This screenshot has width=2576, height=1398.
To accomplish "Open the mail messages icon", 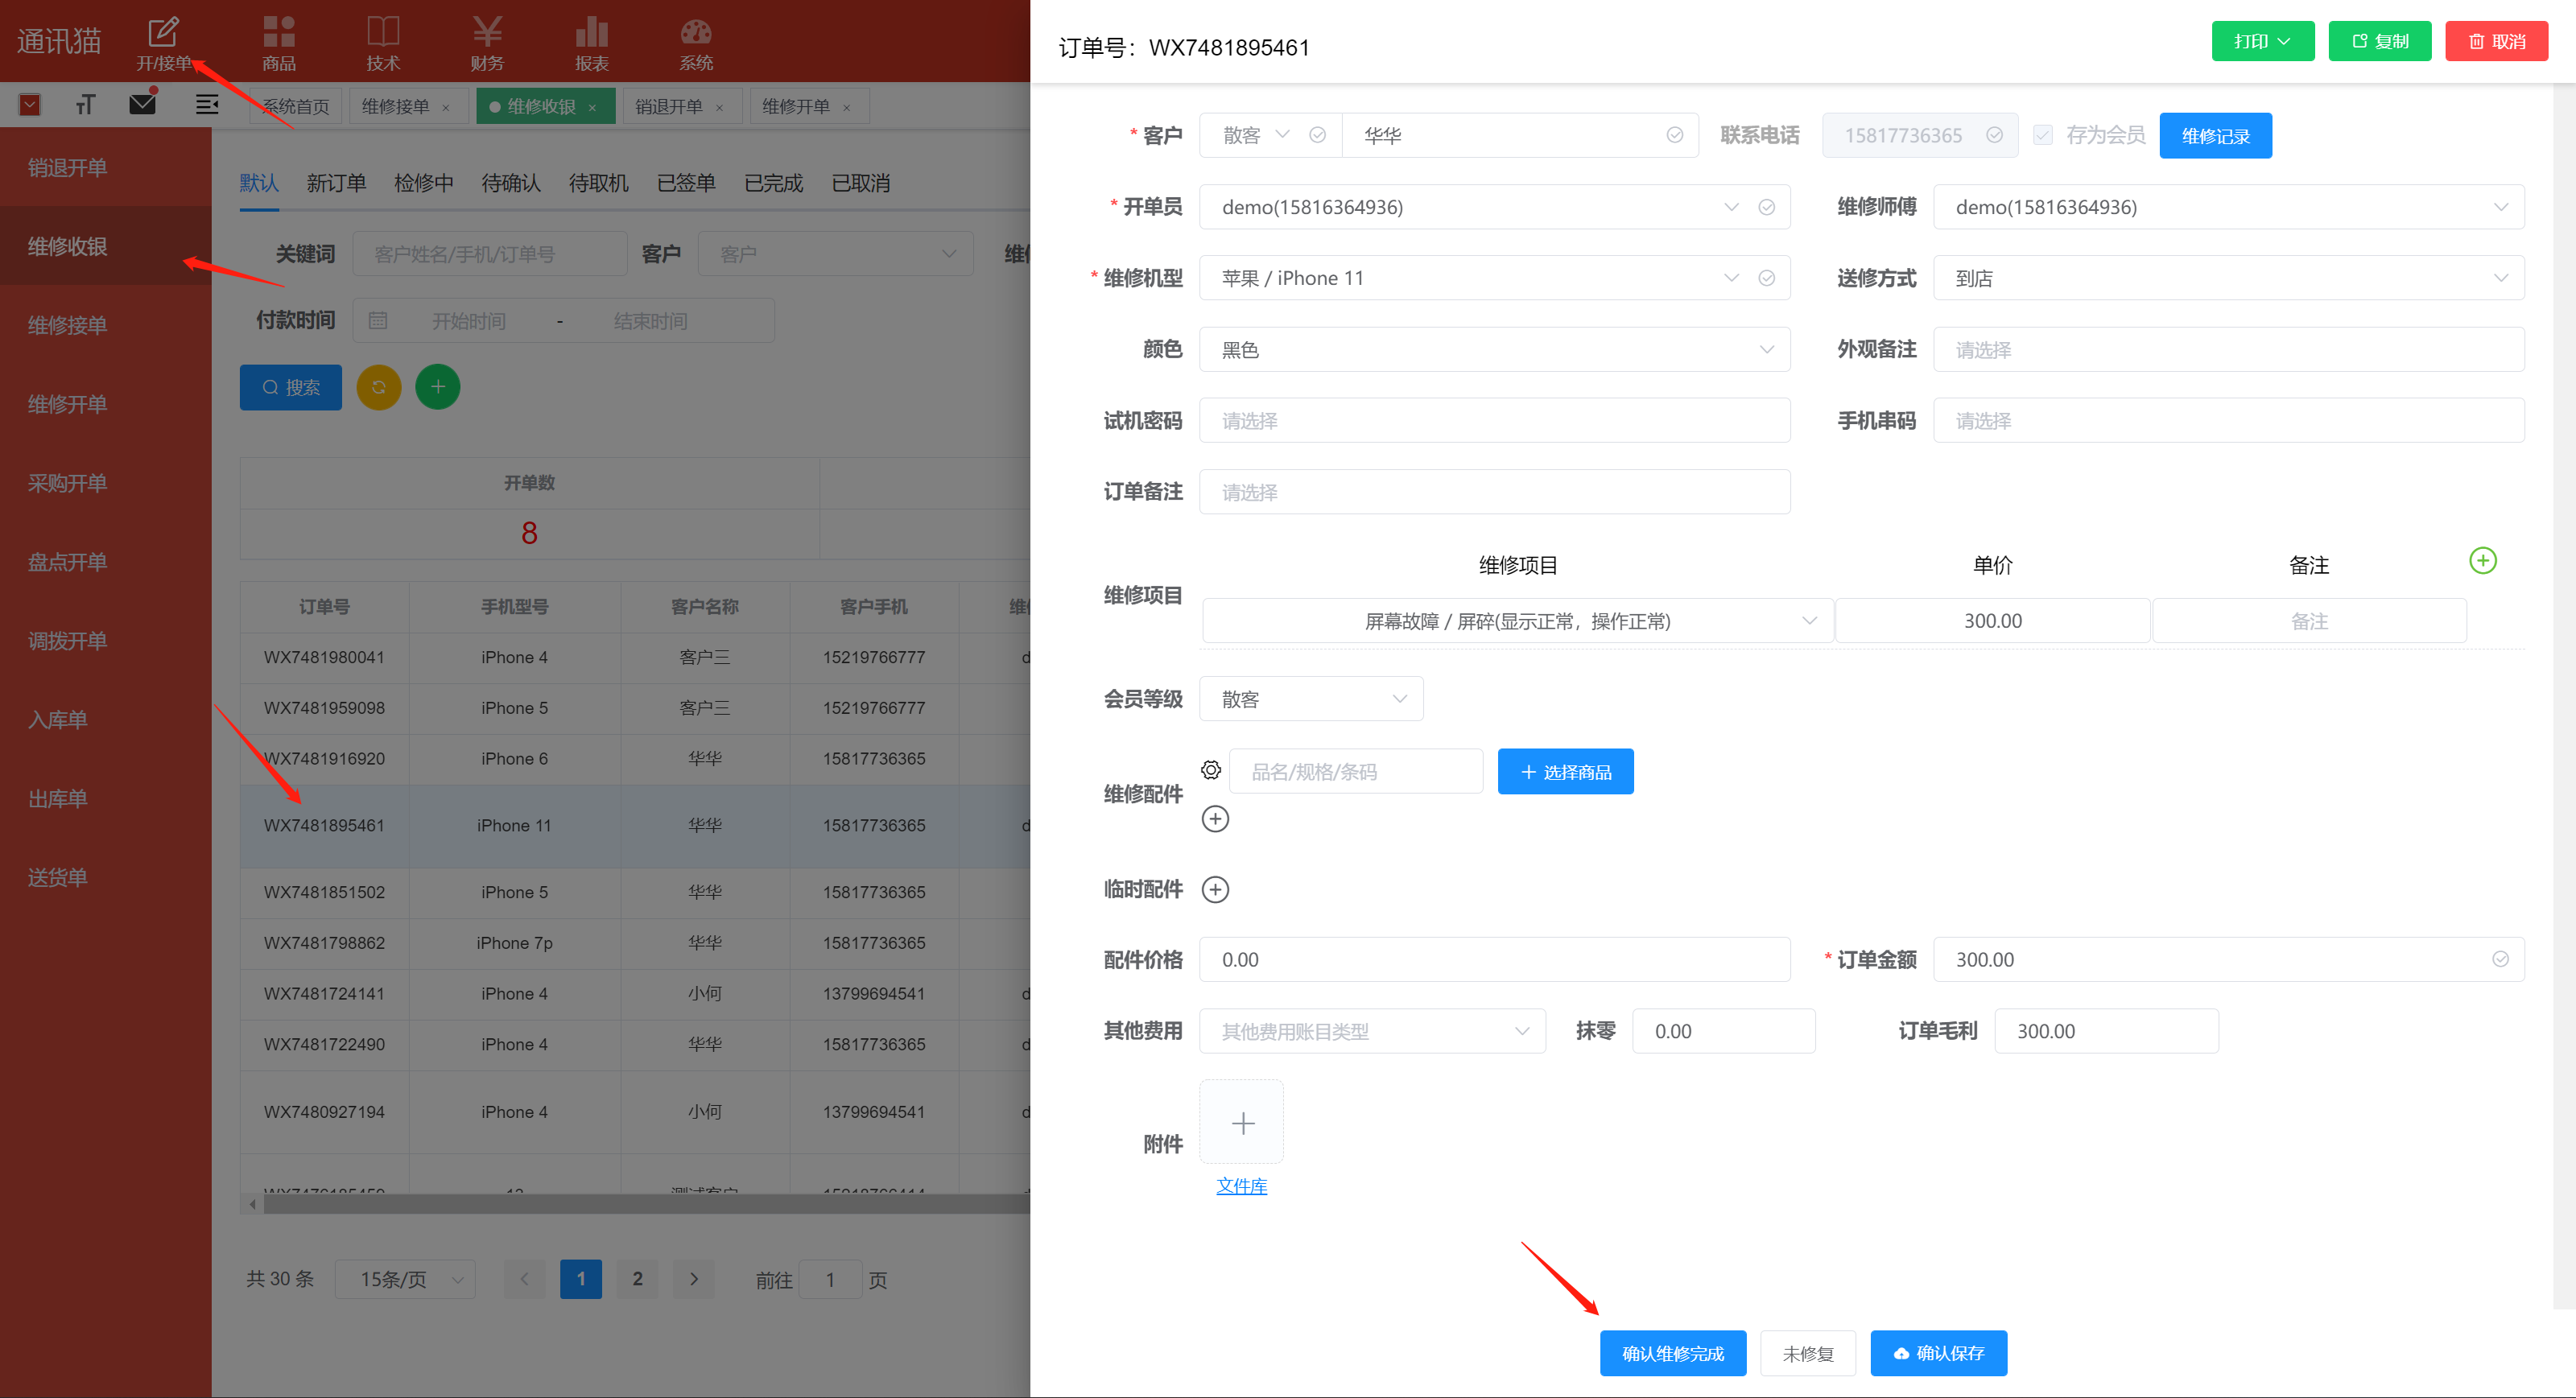I will pyautogui.click(x=143, y=103).
